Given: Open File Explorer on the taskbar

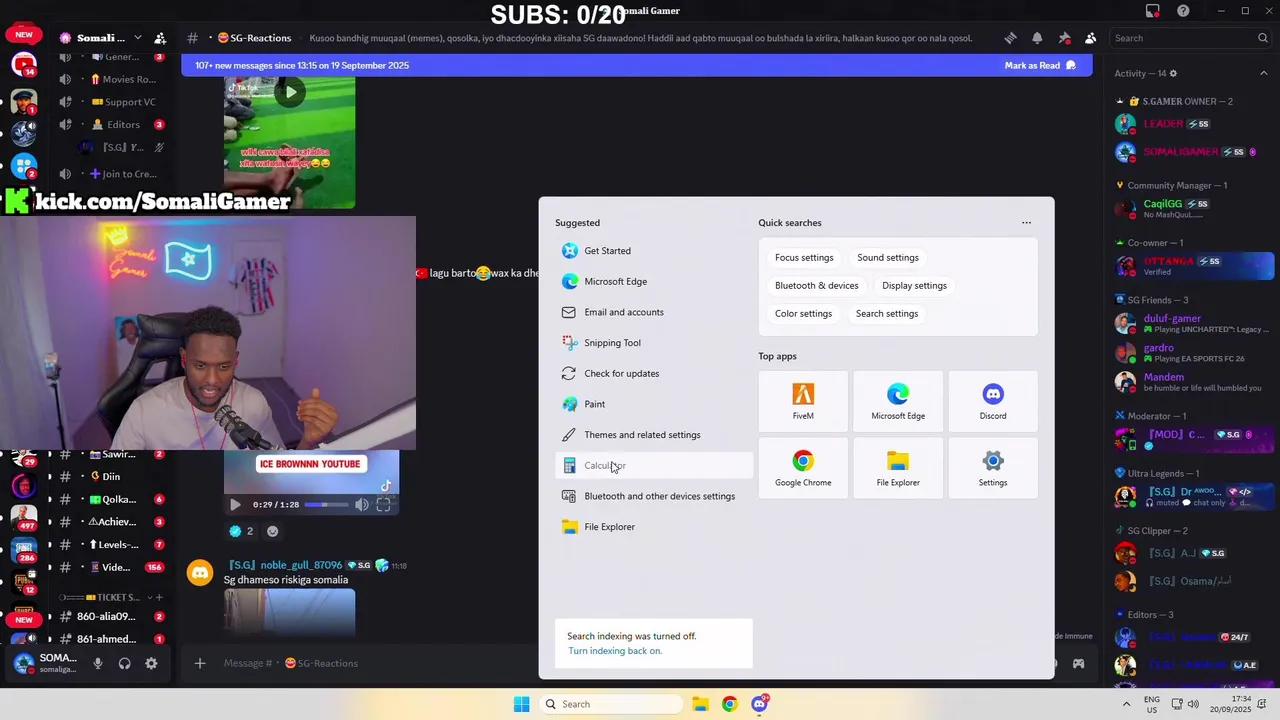Looking at the screenshot, I should pos(700,704).
